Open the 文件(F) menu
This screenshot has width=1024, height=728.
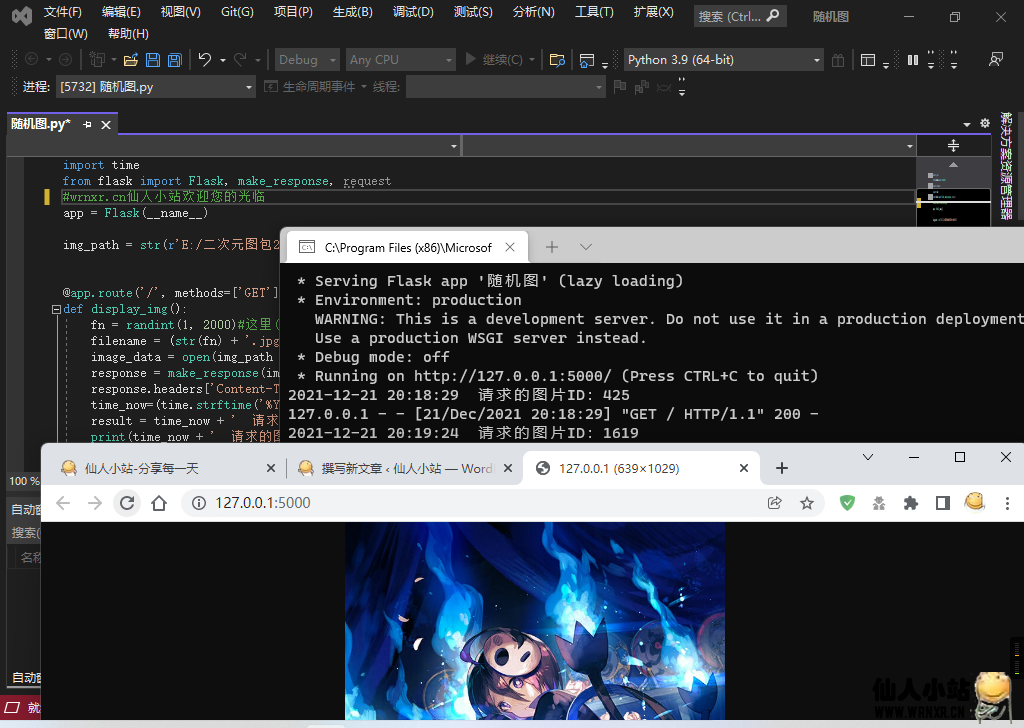pos(63,12)
